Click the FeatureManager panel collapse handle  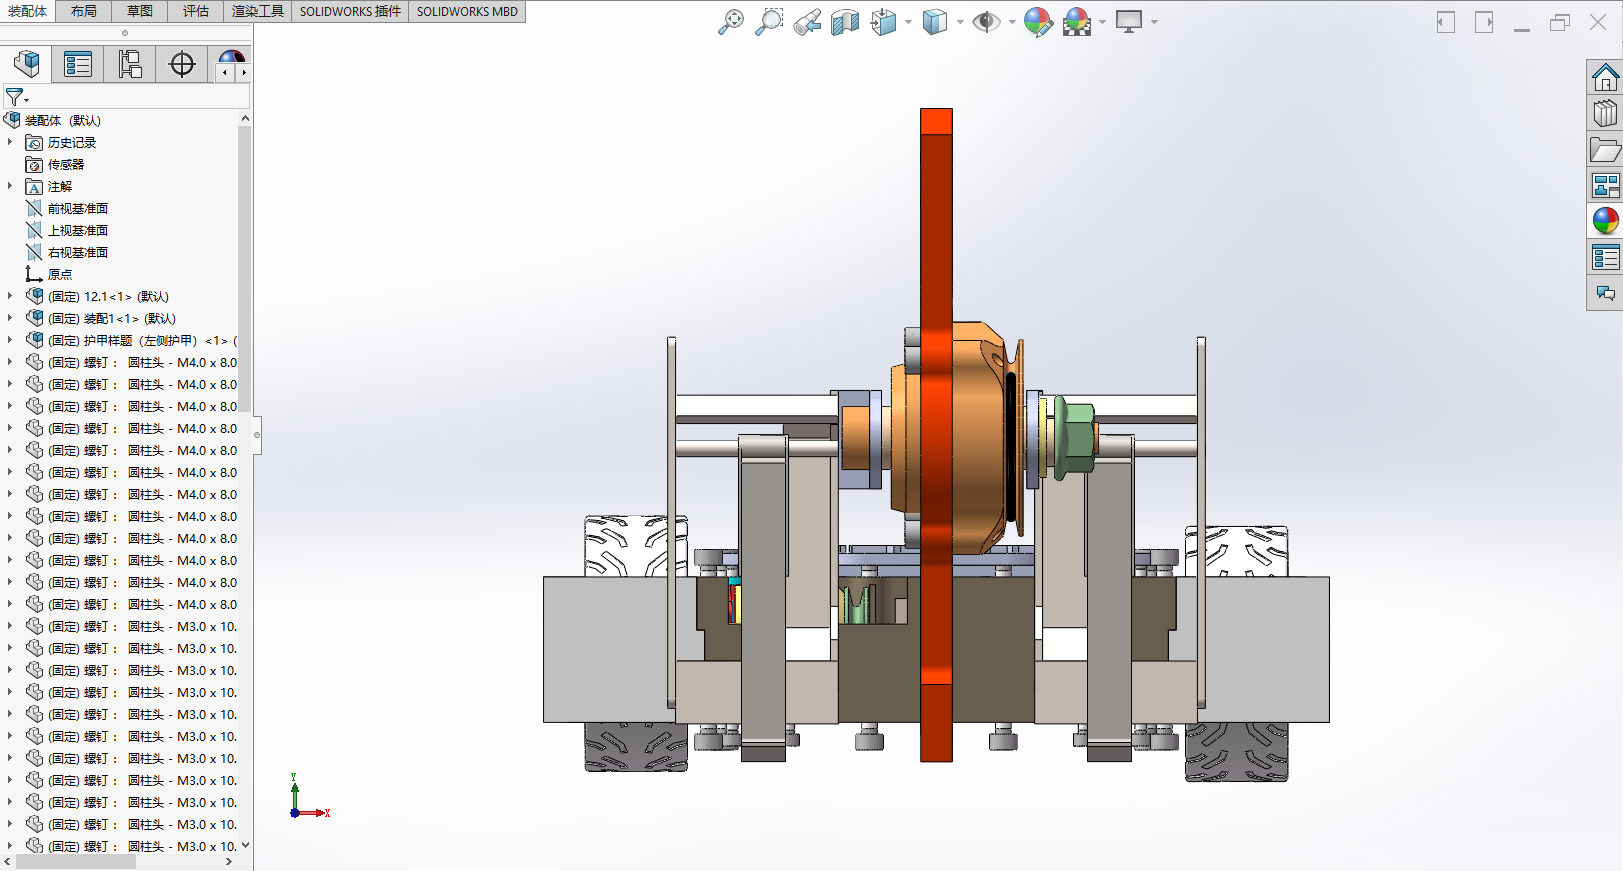coord(257,434)
